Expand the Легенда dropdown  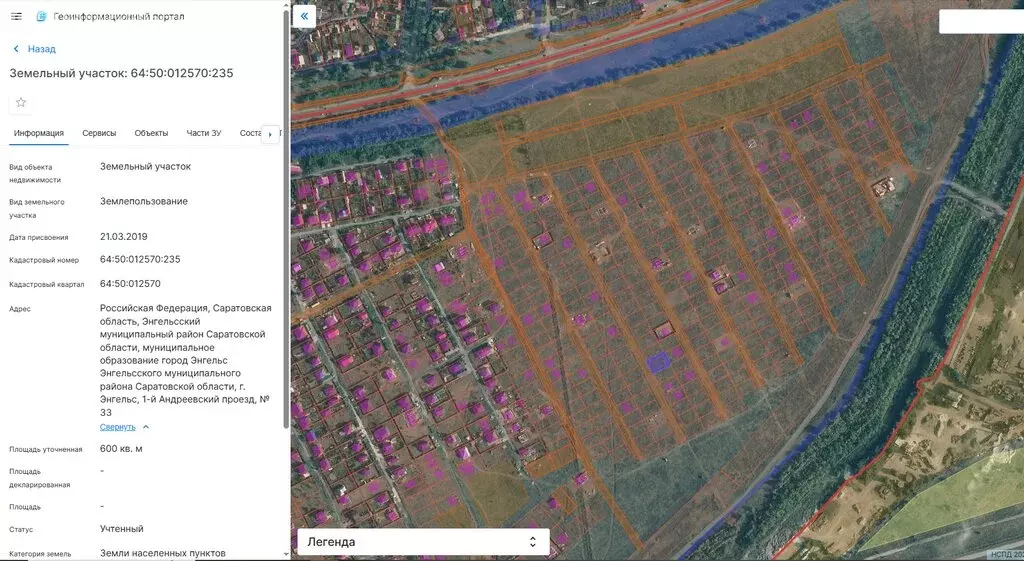423,542
